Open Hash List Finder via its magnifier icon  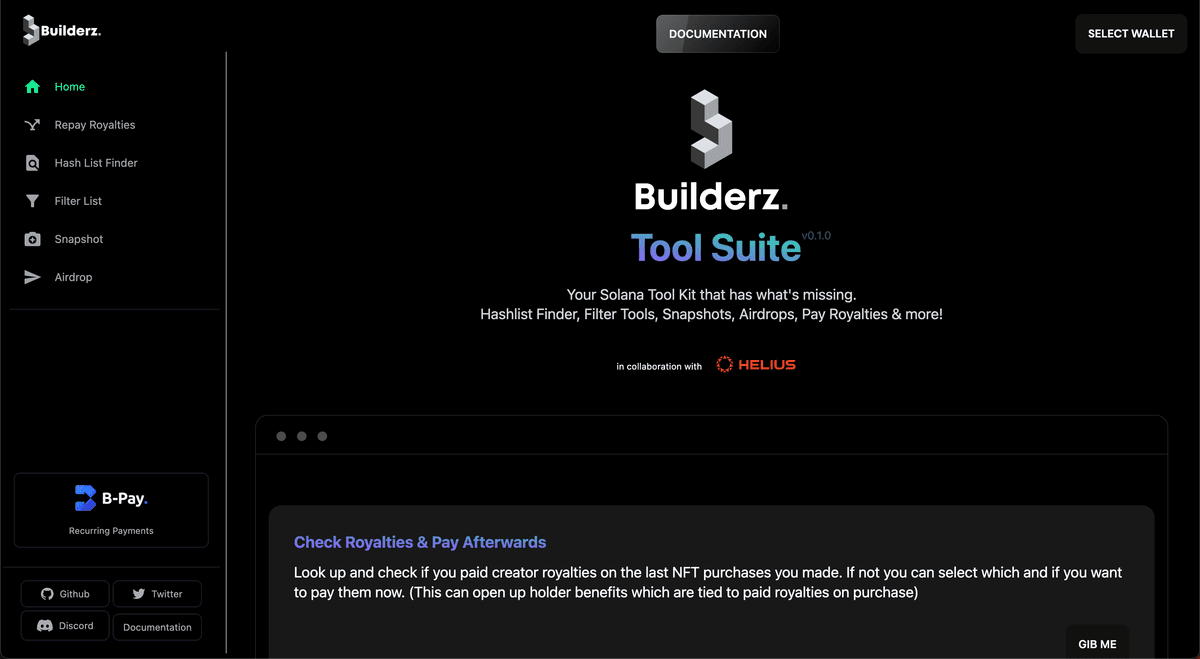coord(32,162)
